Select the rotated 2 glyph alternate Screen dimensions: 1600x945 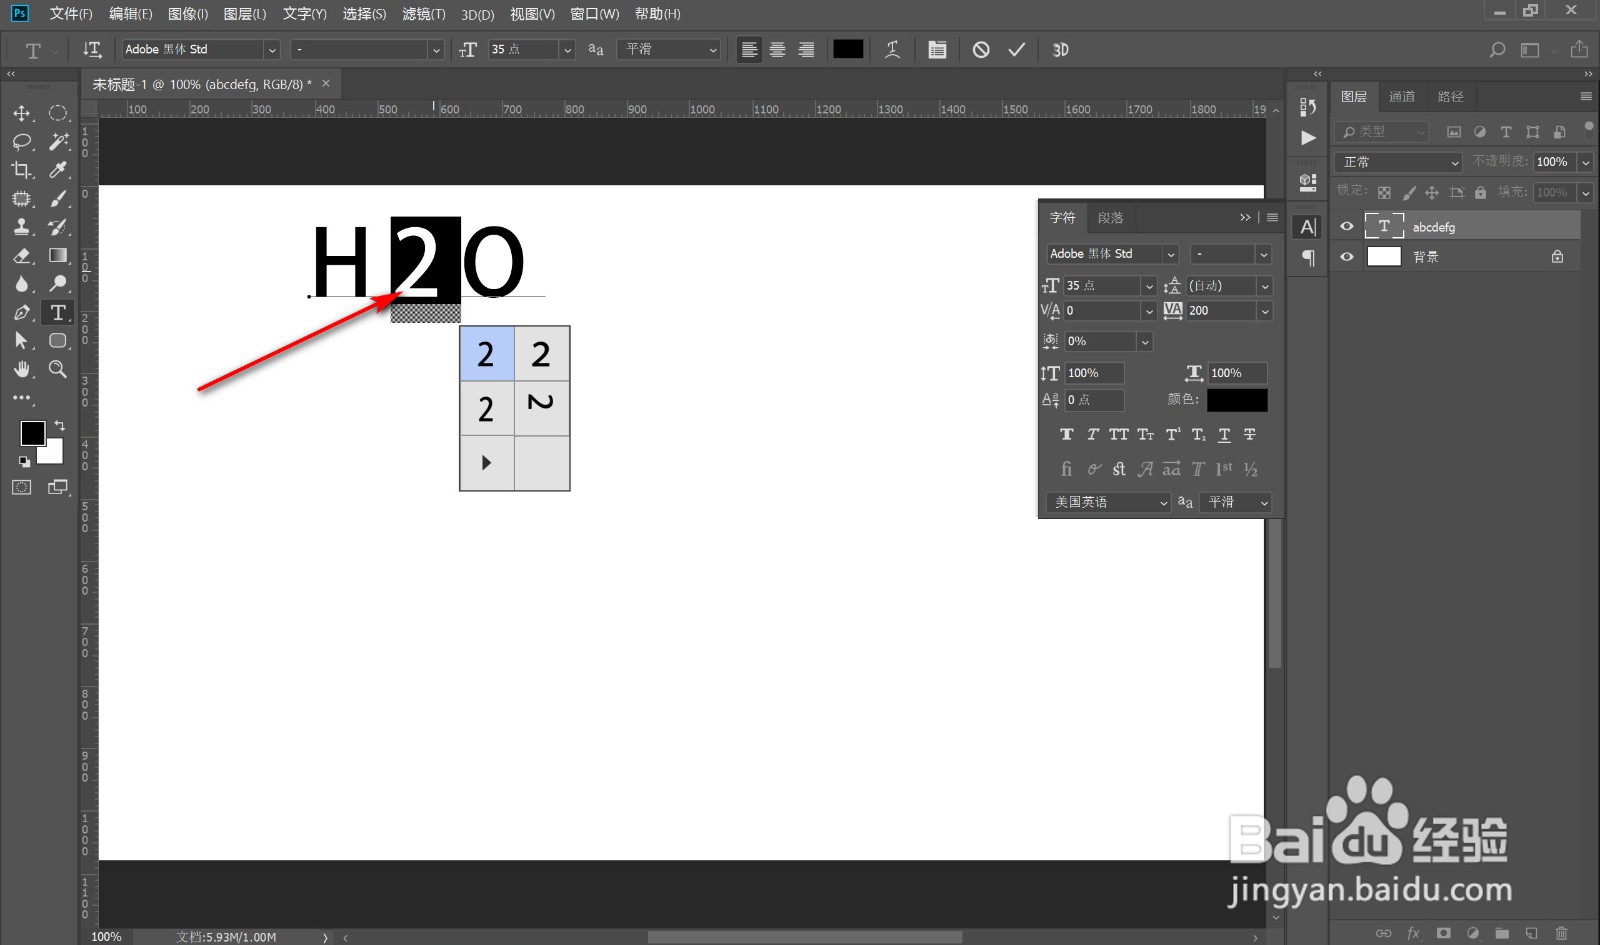pyautogui.click(x=541, y=408)
